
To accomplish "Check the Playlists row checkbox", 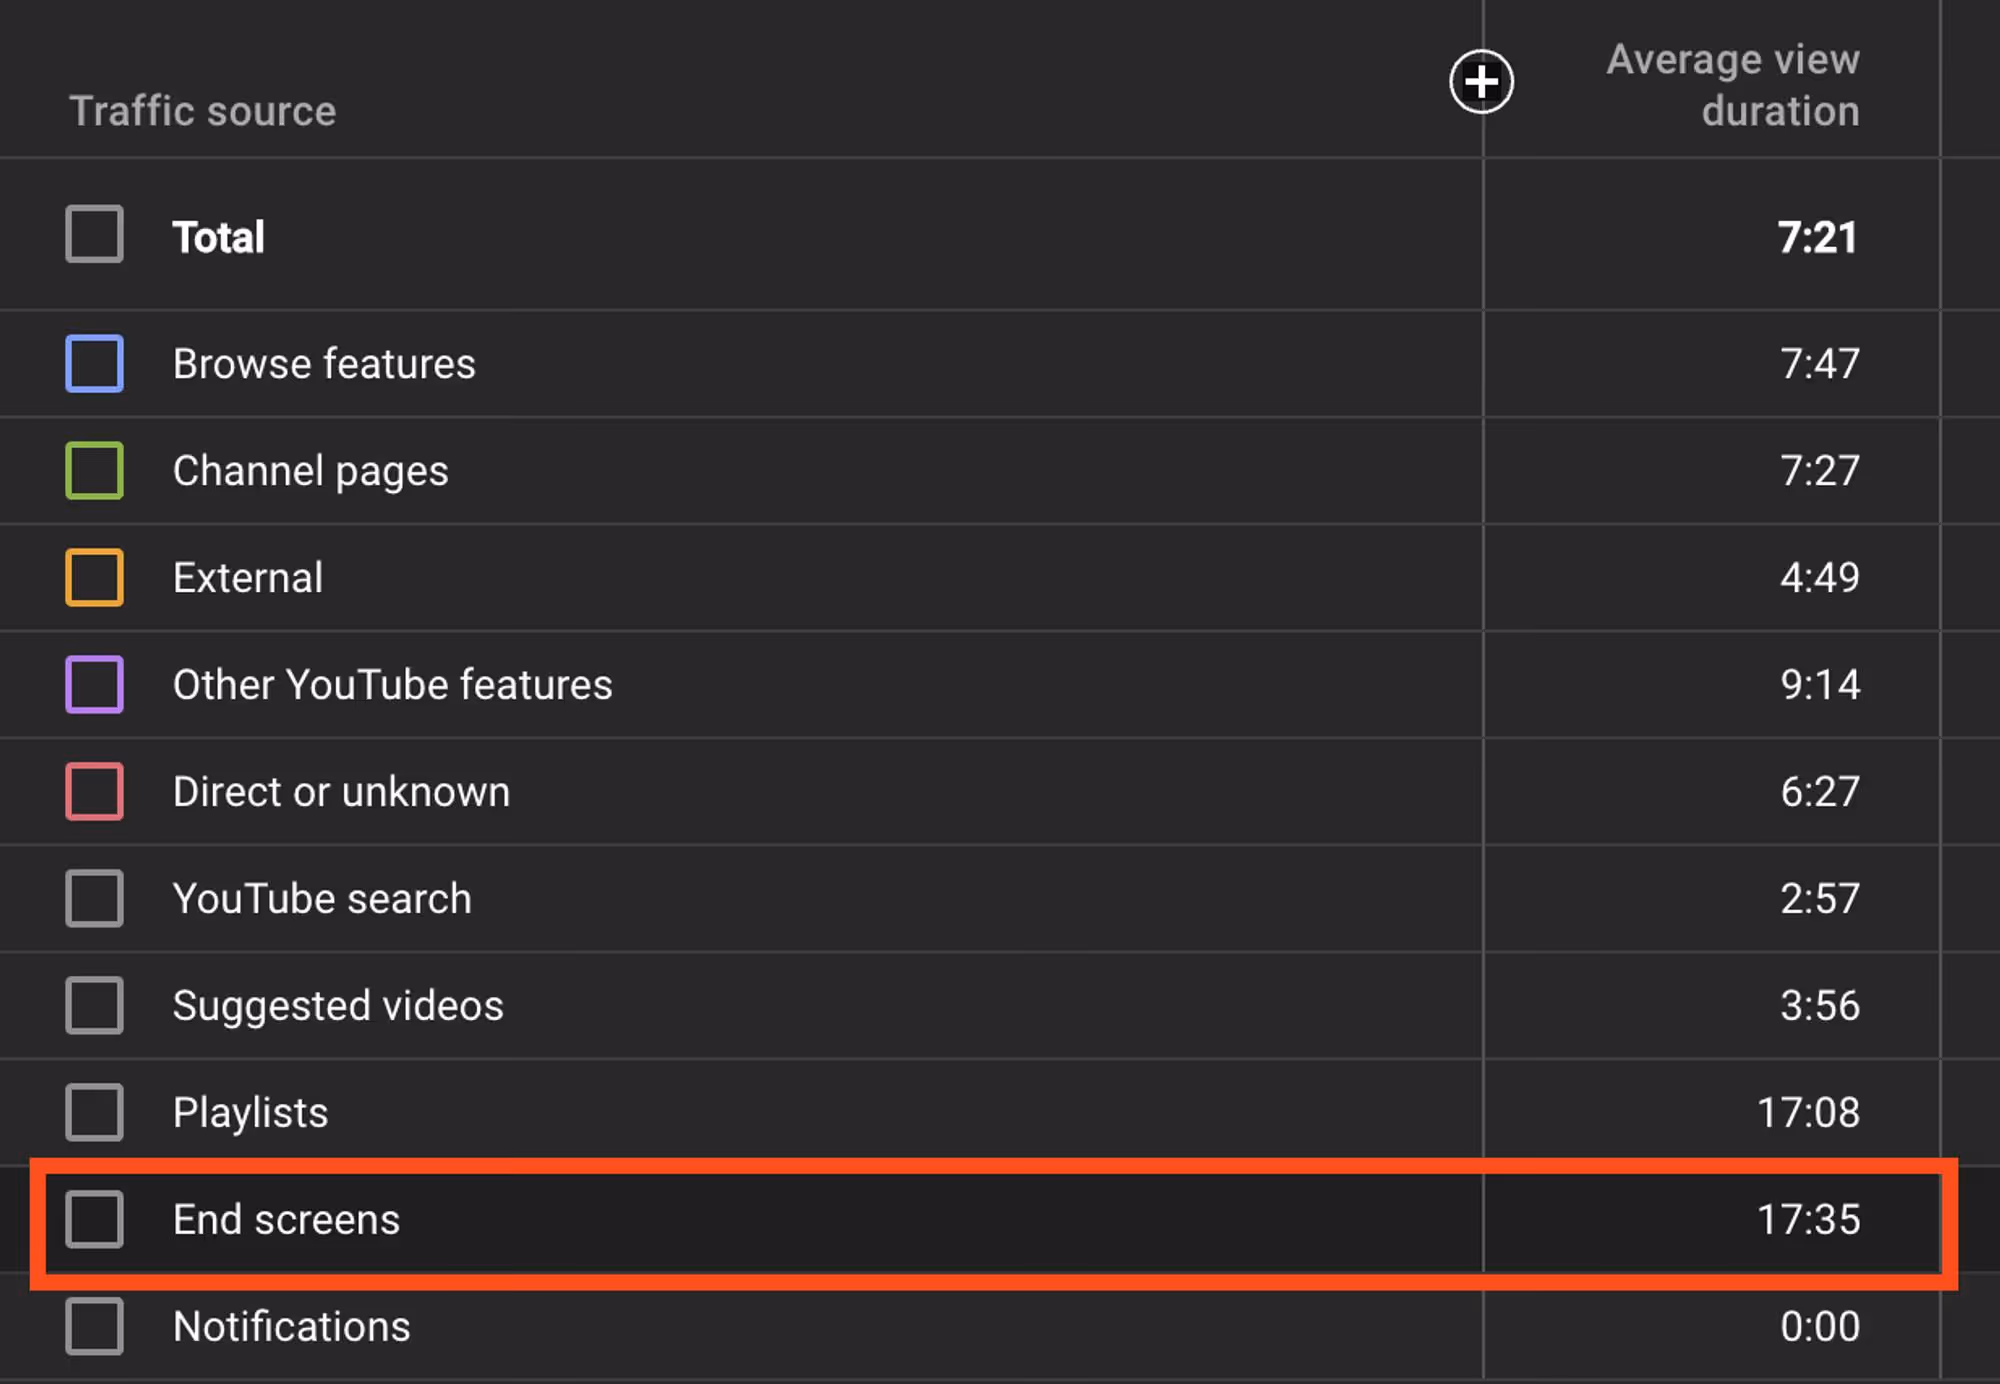I will [x=95, y=1113].
